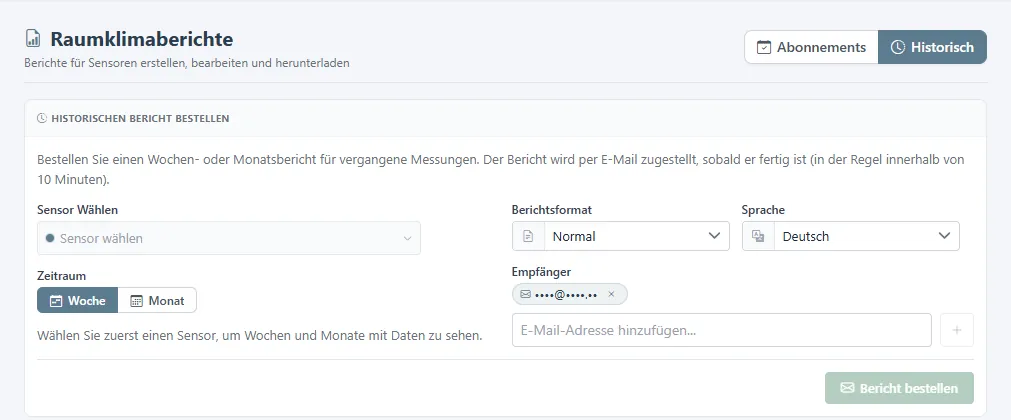Click the Zeitraum label
1011x420 pixels.
coord(62,275)
